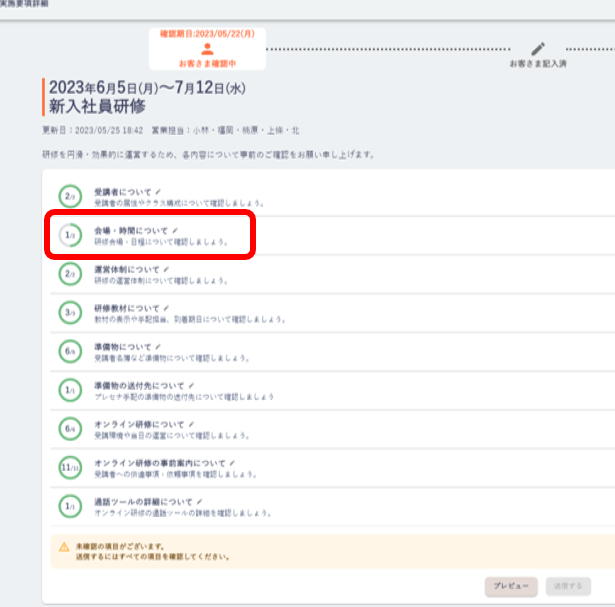Click description オンライン研修の通話ツールの詳細を確認しましょう
Viewport: 615px width, 607px height.
tap(182, 513)
